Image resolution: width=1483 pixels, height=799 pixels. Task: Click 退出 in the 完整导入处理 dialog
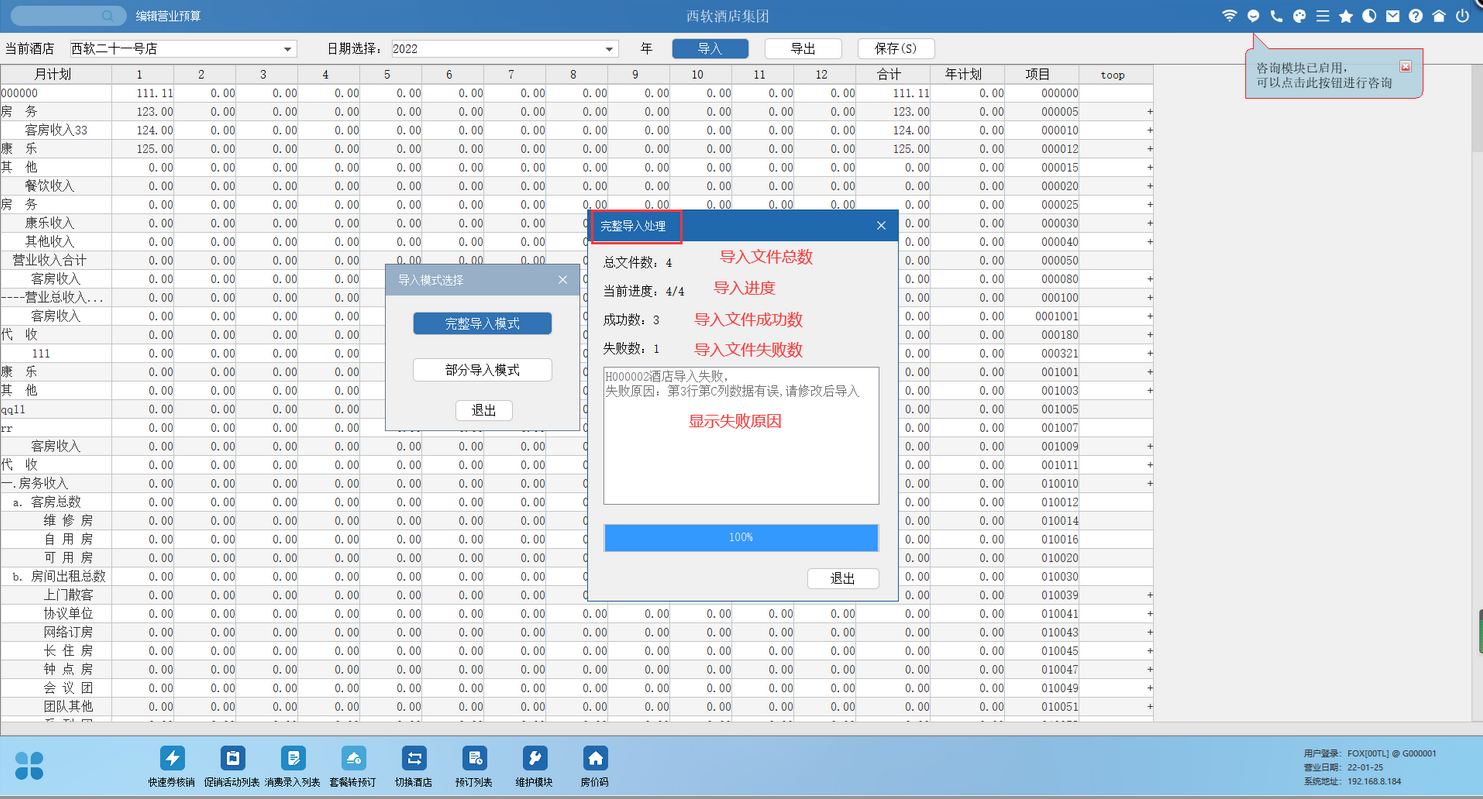[x=843, y=578]
